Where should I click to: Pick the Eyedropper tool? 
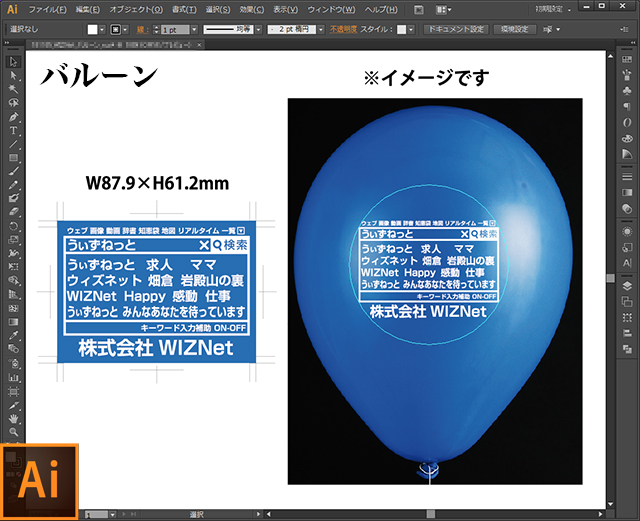click(13, 336)
